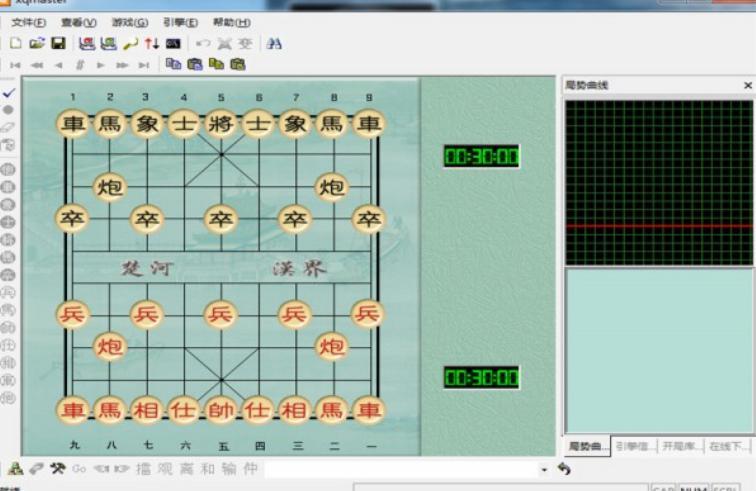Click the binoculars search icon
Image resolution: width=756 pixels, height=491 pixels.
pos(274,43)
